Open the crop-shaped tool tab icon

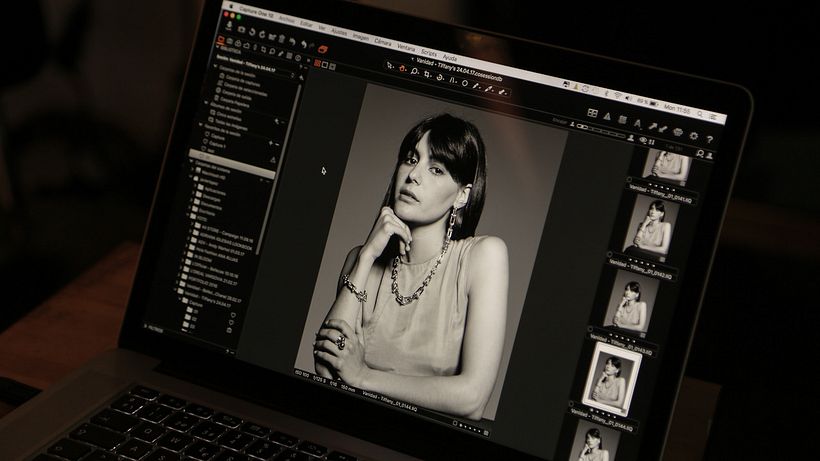pyautogui.click(x=263, y=49)
